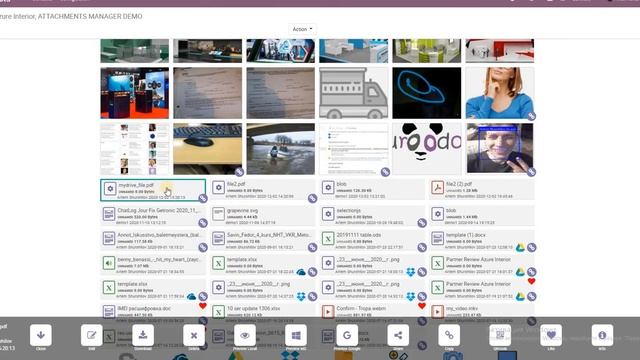Viewport: 640px width, 360px height.
Task: Click link badge on woman in blue thumbnail
Action: pyautogui.click(x=531, y=116)
